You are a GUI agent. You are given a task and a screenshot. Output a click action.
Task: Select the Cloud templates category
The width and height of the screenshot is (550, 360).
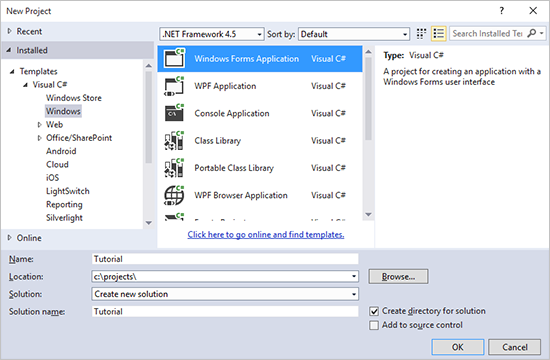pos(57,165)
